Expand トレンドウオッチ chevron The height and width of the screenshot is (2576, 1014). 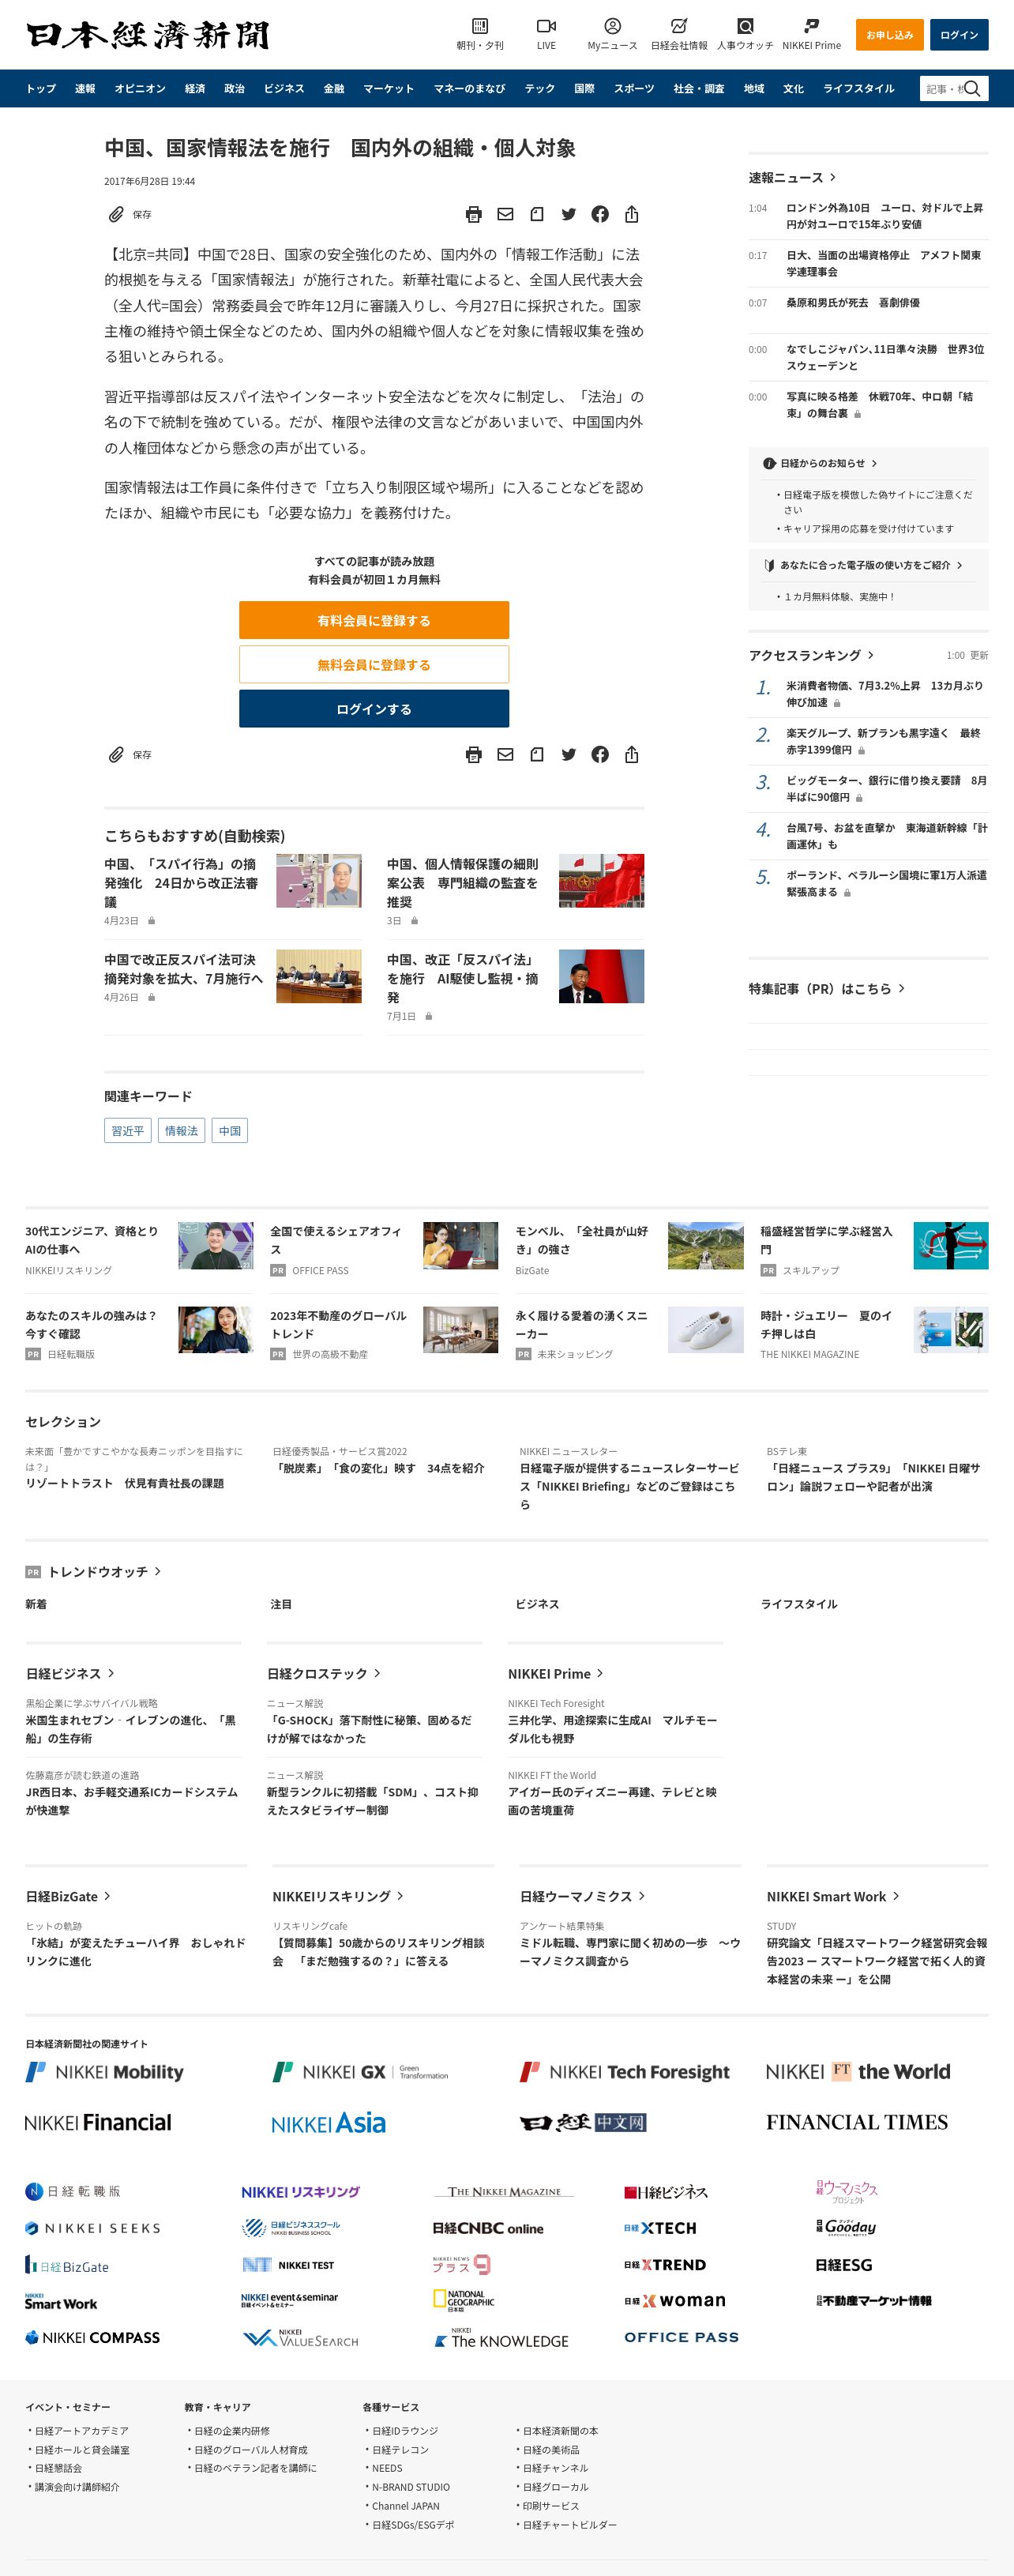click(x=158, y=1571)
